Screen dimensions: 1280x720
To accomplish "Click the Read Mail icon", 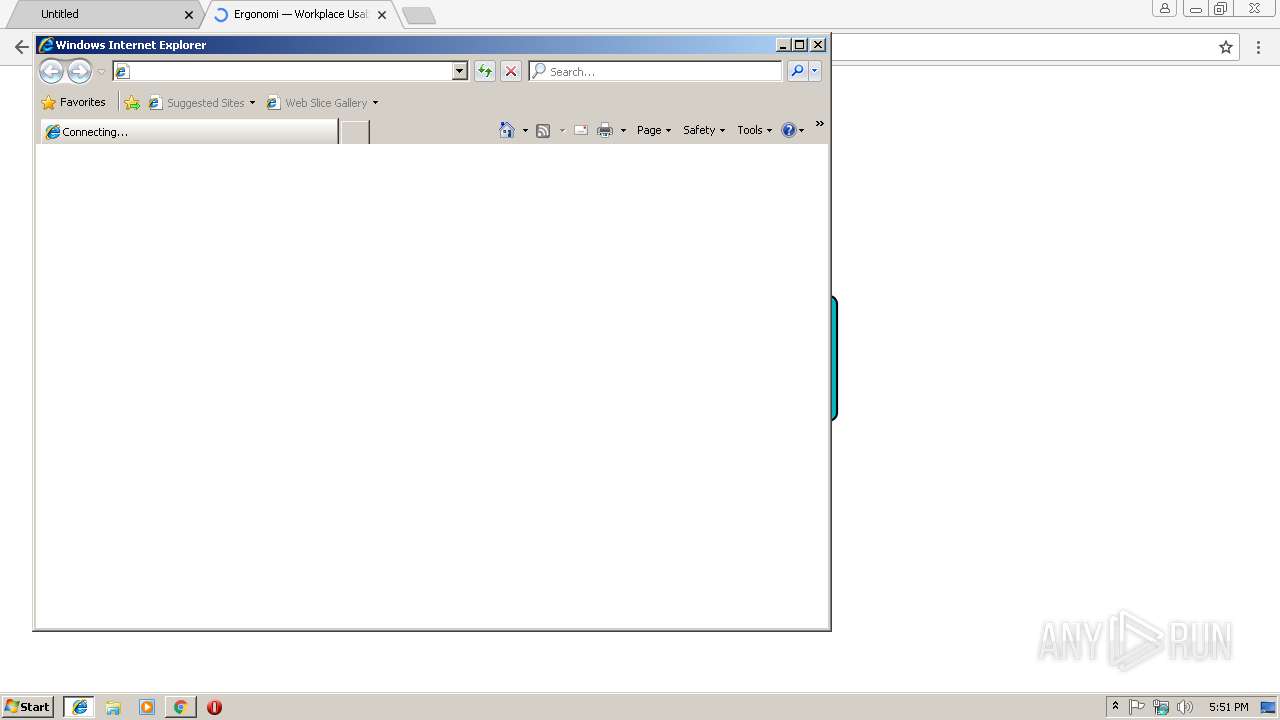I will 580,130.
